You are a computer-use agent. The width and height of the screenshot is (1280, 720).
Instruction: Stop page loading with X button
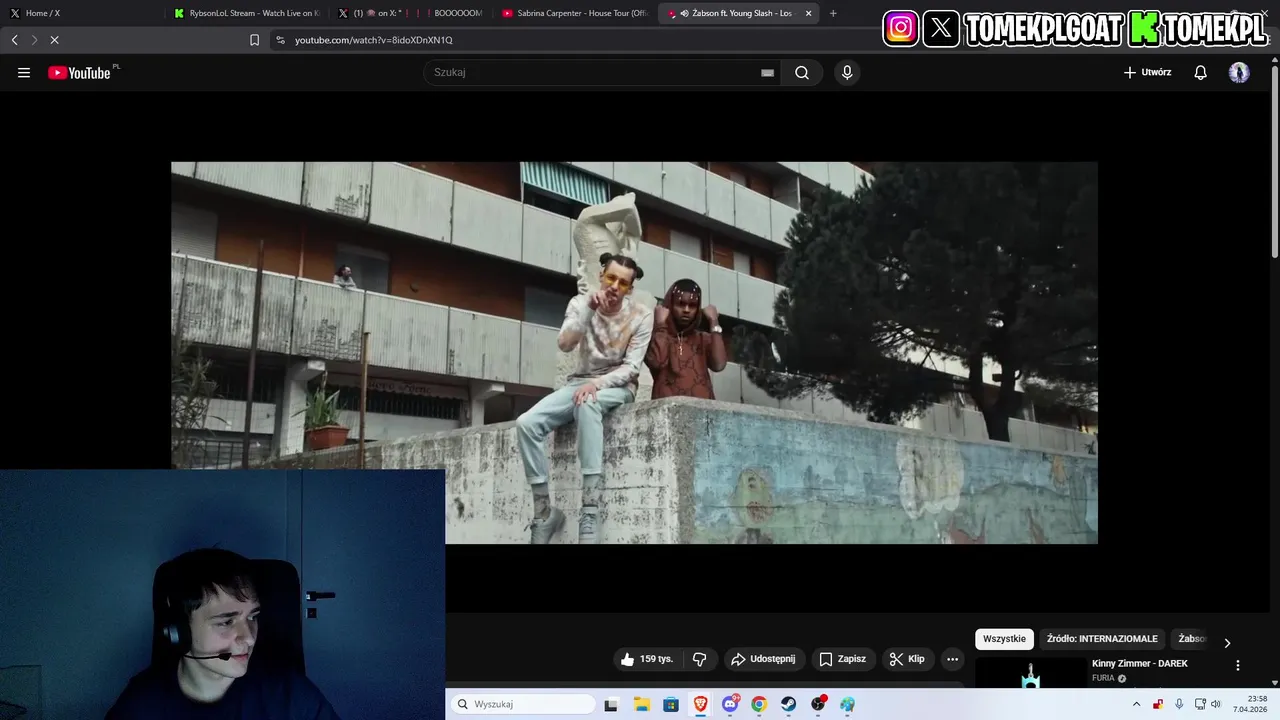(x=54, y=40)
